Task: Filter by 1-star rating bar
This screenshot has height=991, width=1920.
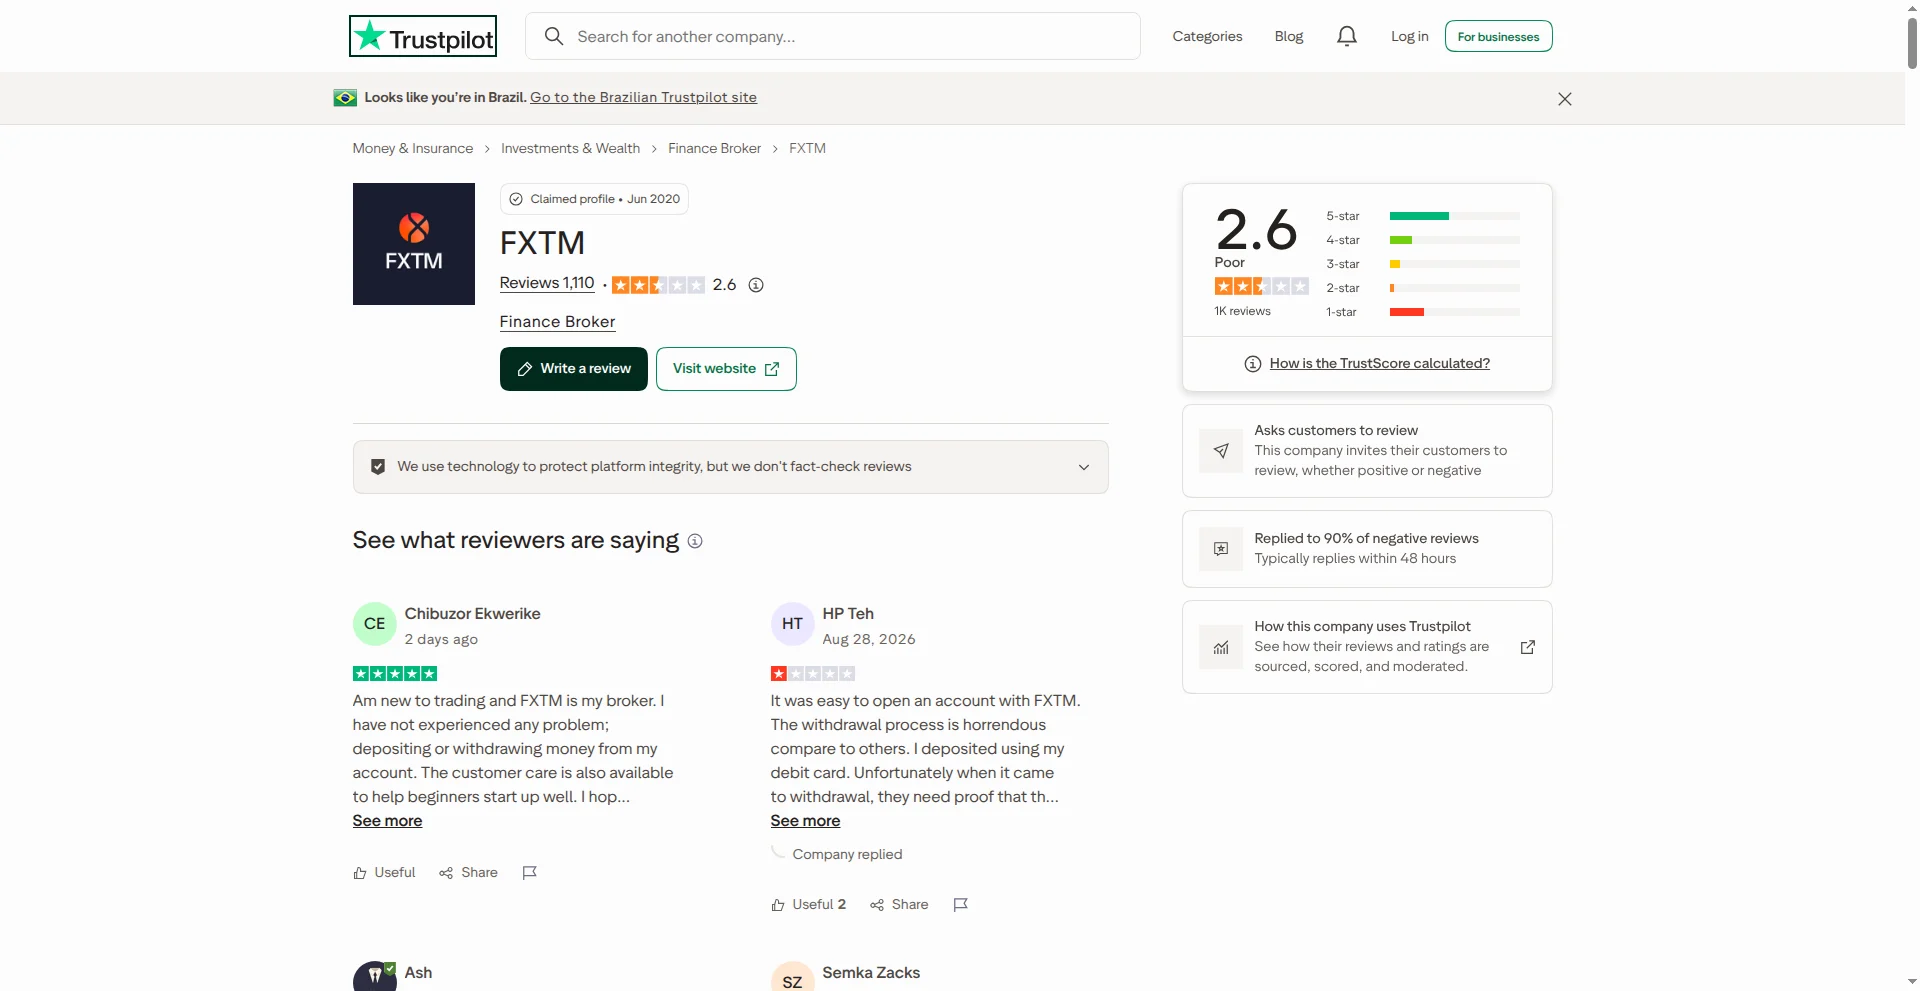Action: pos(1455,312)
